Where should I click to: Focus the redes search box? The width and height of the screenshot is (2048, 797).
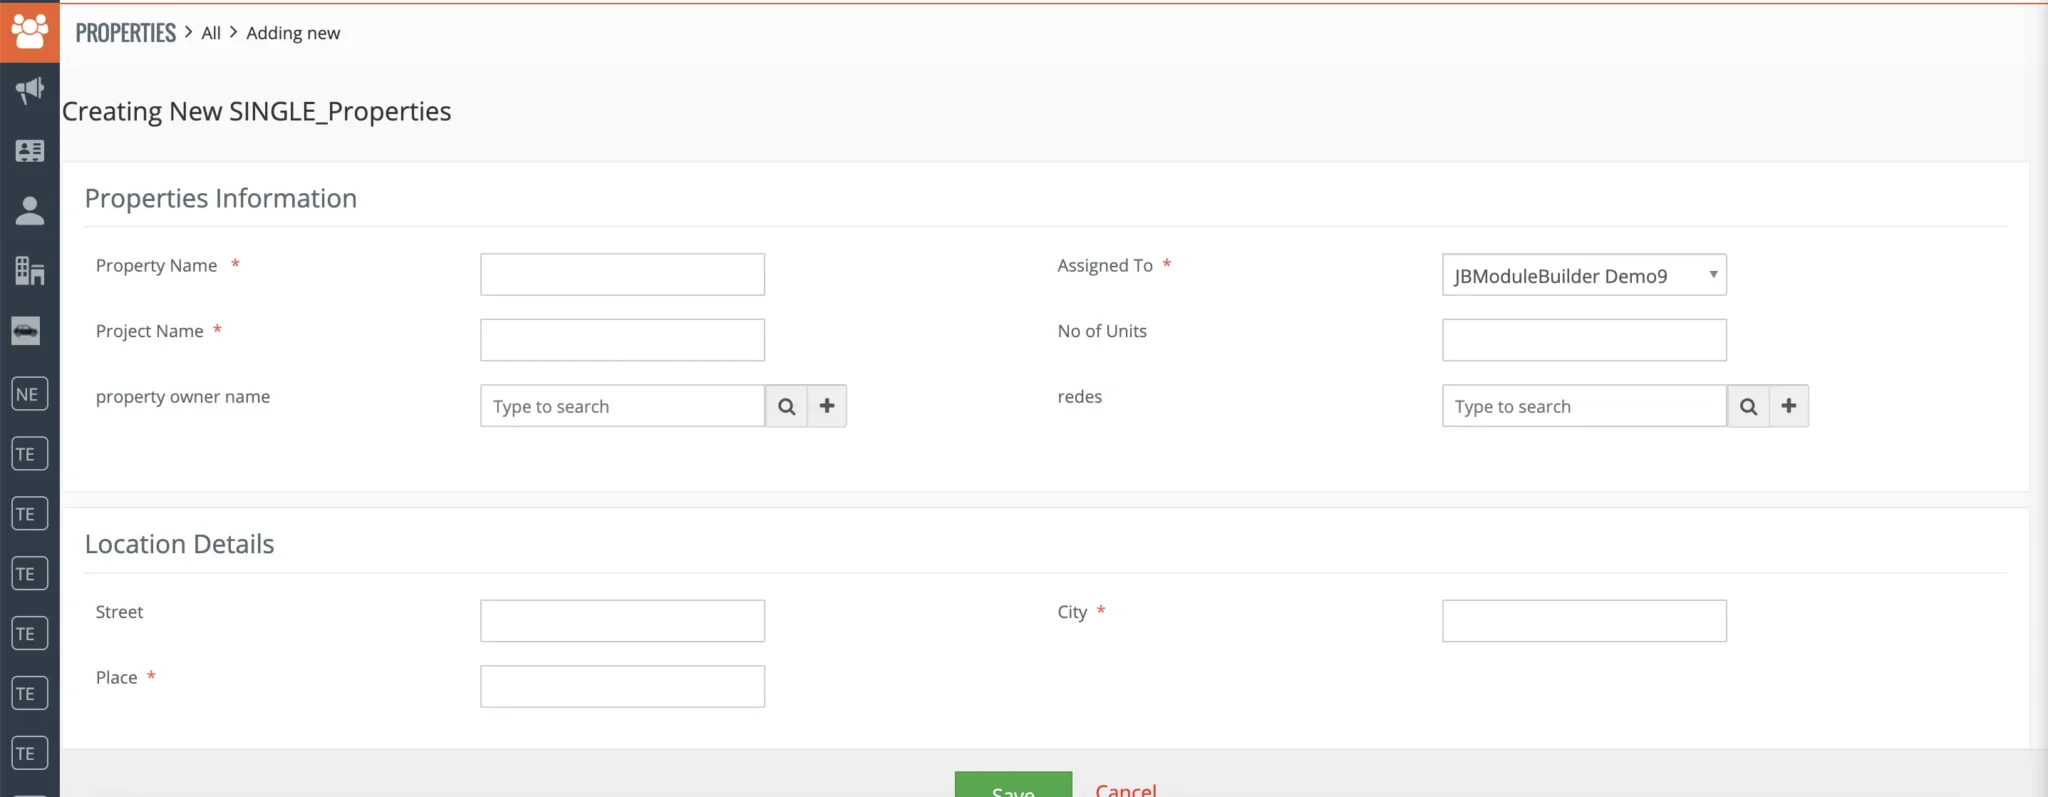(1584, 406)
